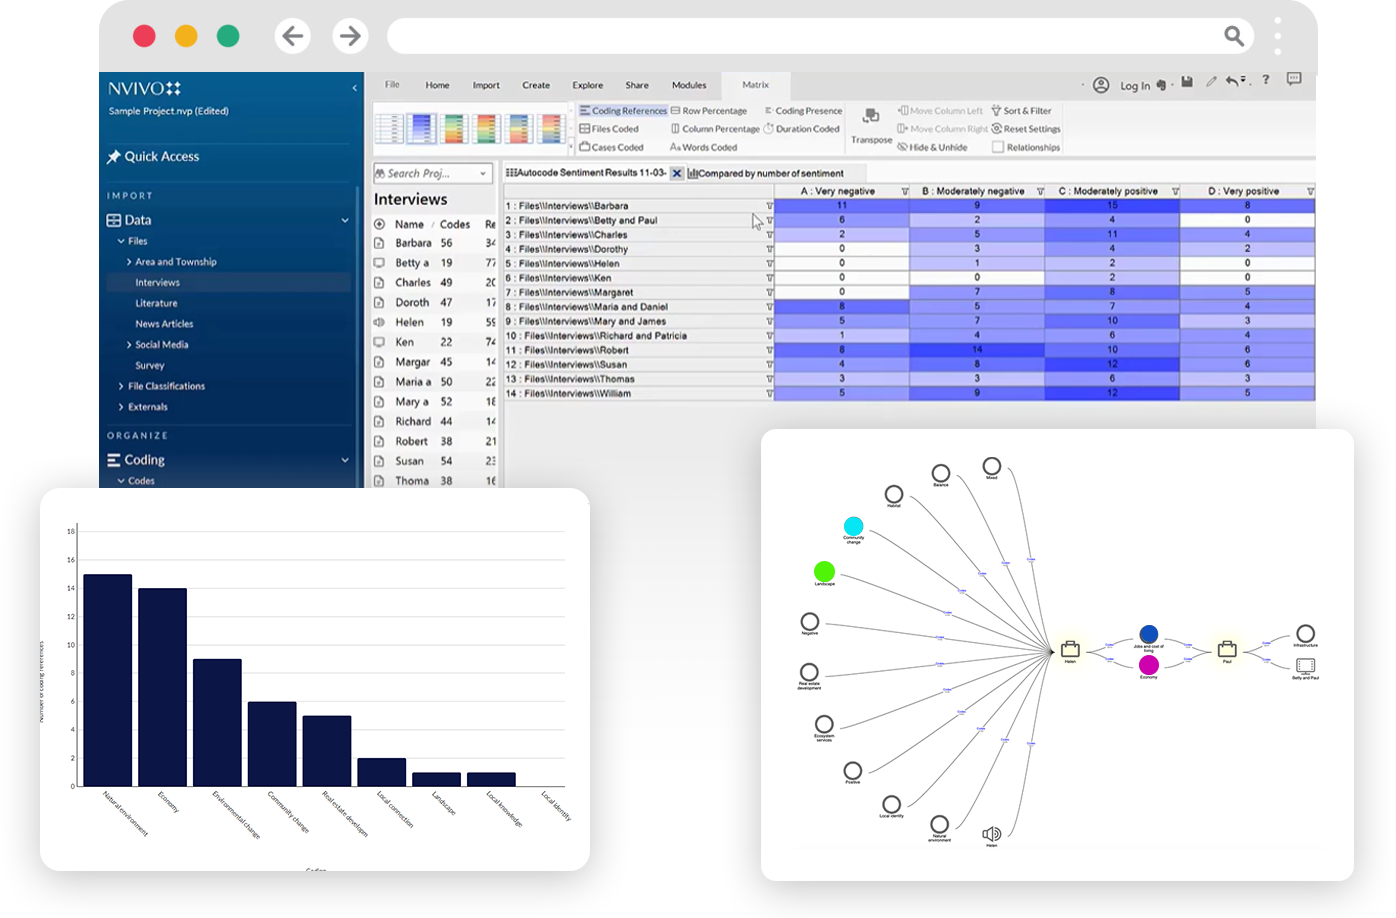Expand the File Classifications tree node
Screen dimensions: 1396x918
[x=121, y=386]
